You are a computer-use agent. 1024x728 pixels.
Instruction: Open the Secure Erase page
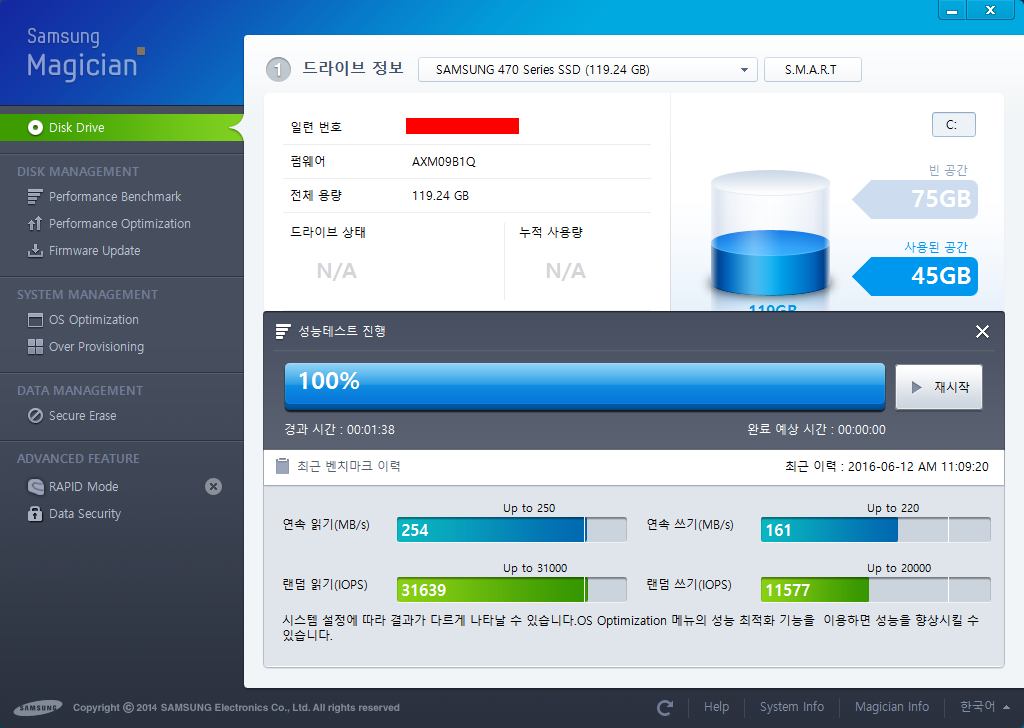click(x=82, y=416)
